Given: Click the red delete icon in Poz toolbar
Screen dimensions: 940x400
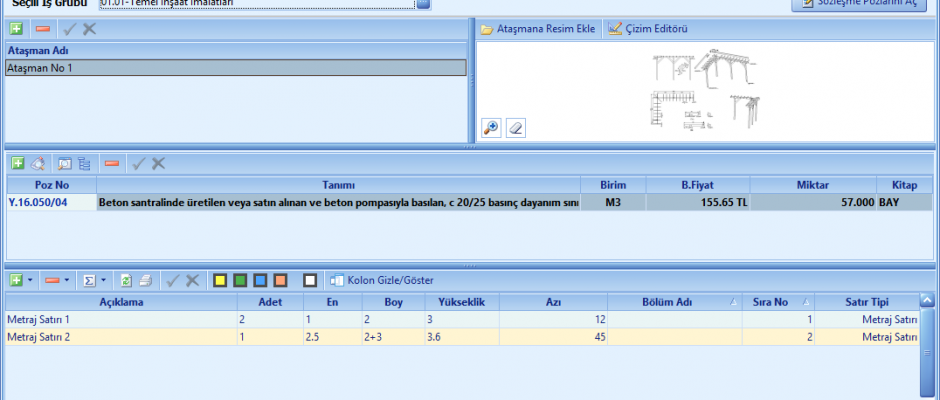Looking at the screenshot, I should (112, 163).
